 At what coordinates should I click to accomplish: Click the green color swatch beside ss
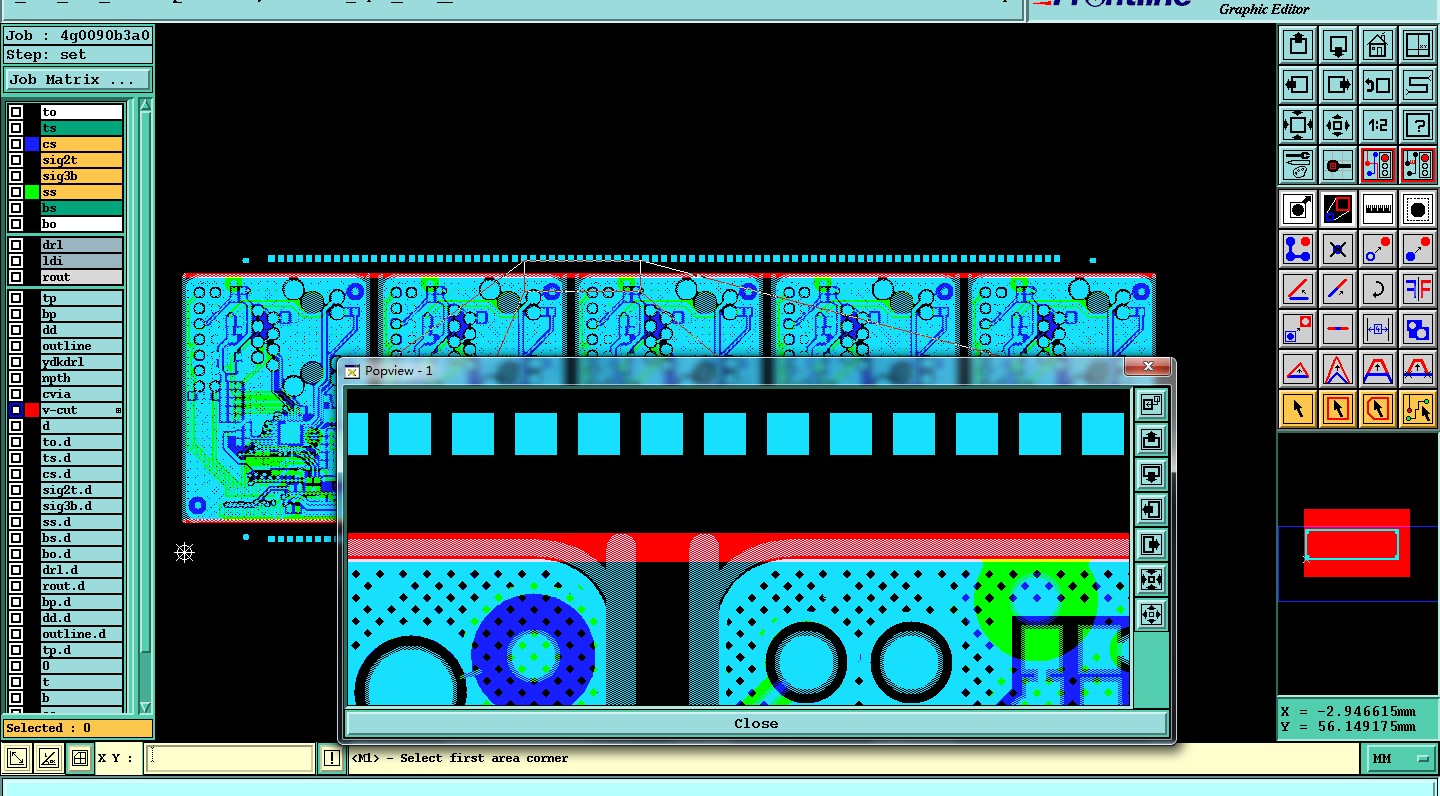tap(32, 192)
